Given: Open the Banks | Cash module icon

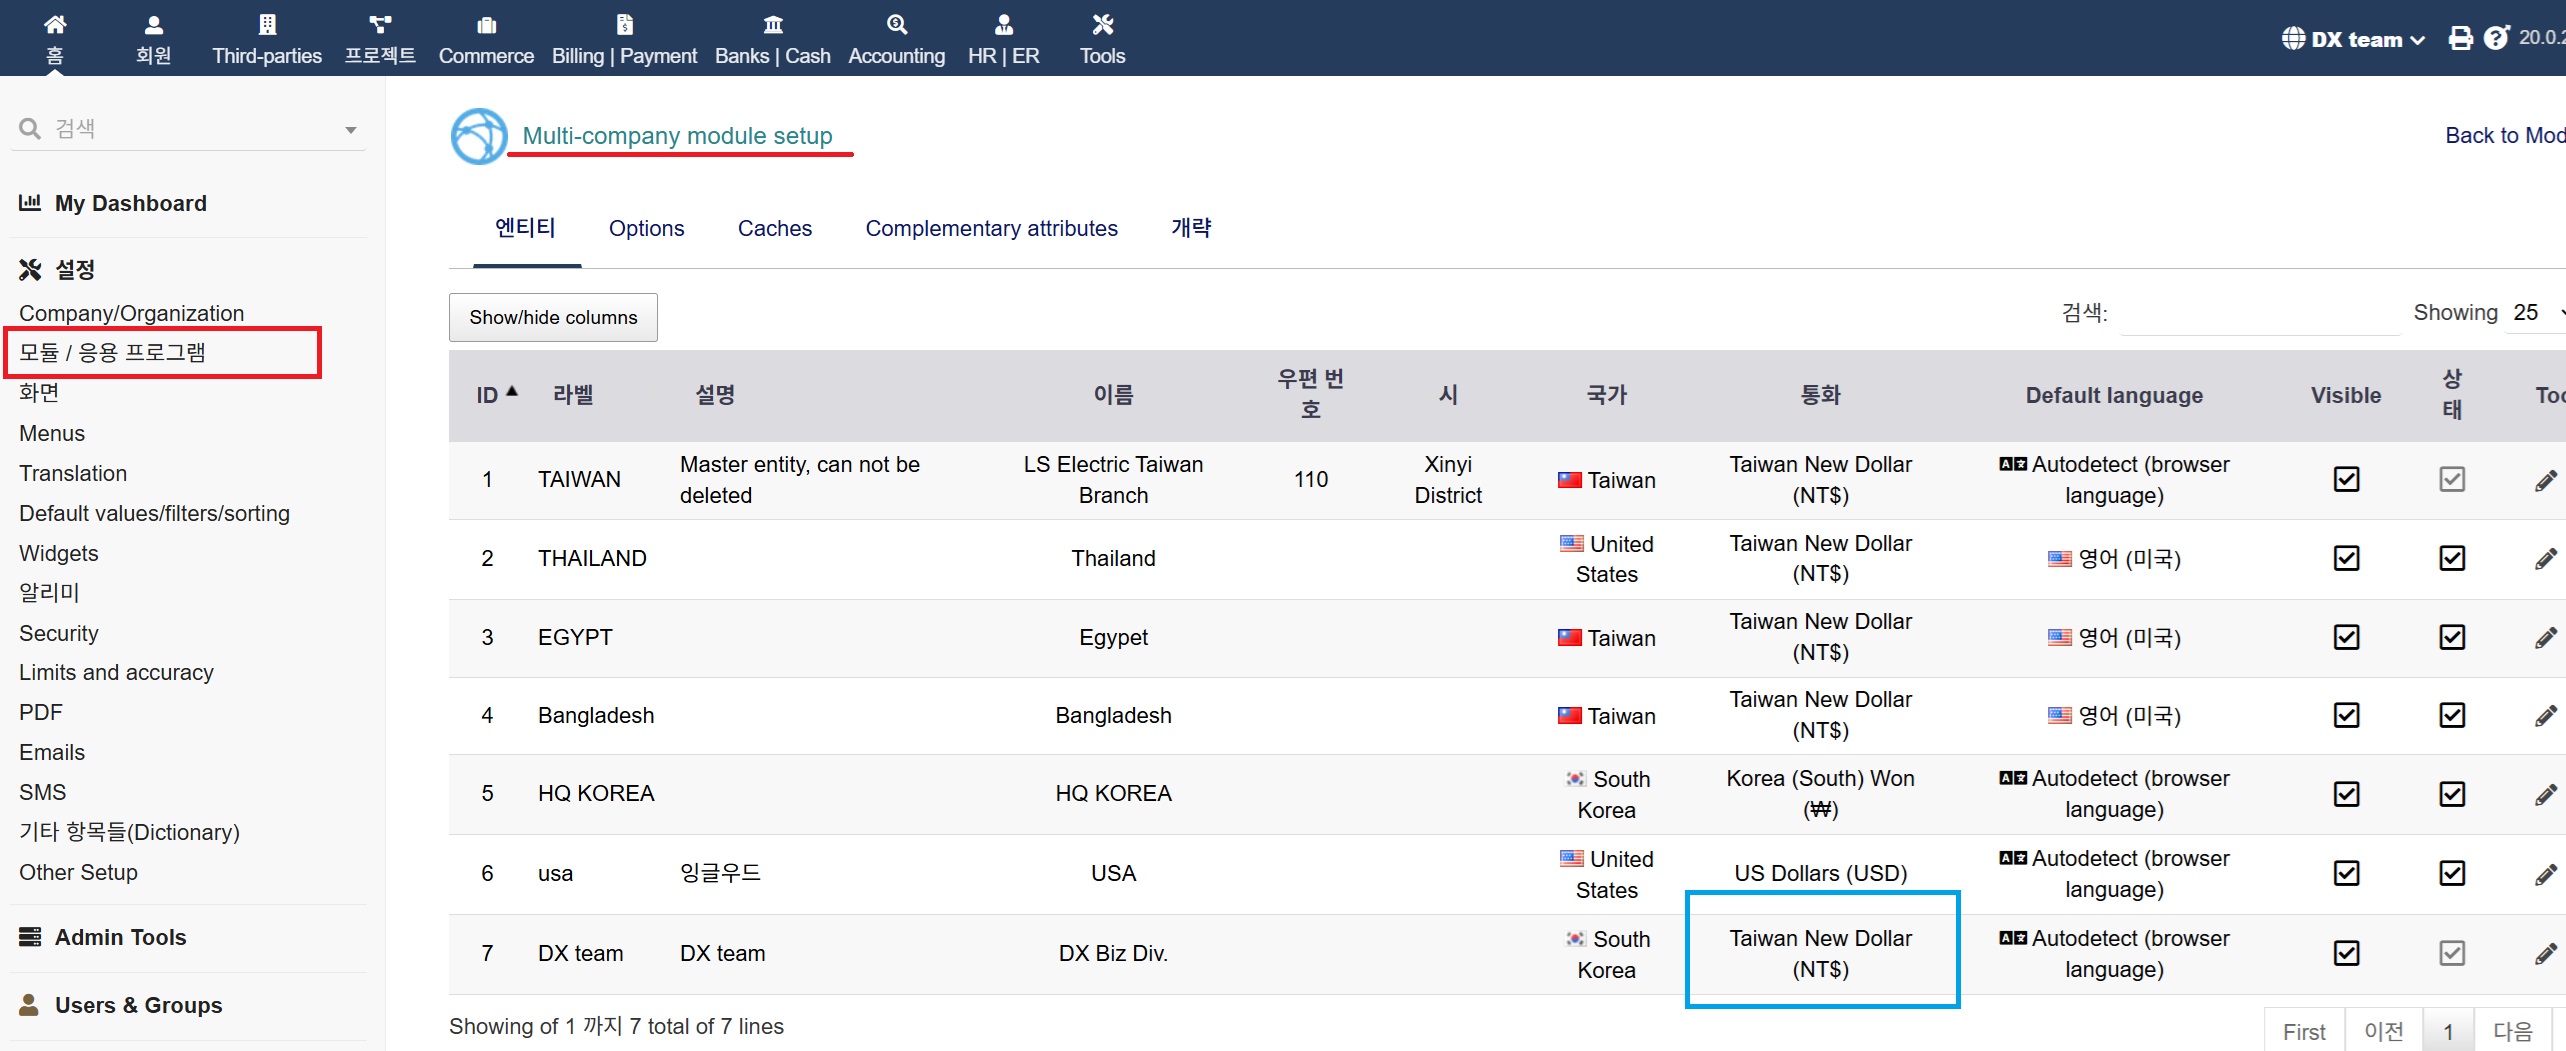Looking at the screenshot, I should (772, 24).
